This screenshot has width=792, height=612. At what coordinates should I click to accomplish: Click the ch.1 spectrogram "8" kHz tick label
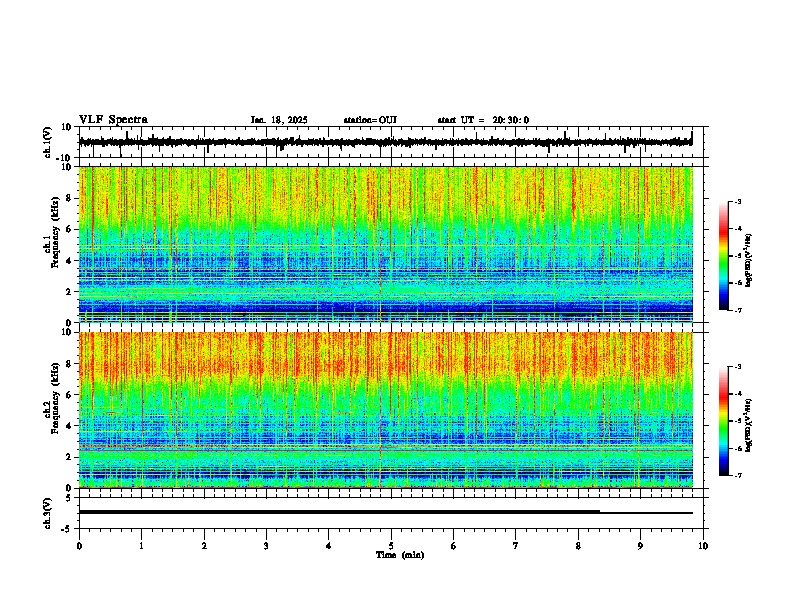pos(69,198)
